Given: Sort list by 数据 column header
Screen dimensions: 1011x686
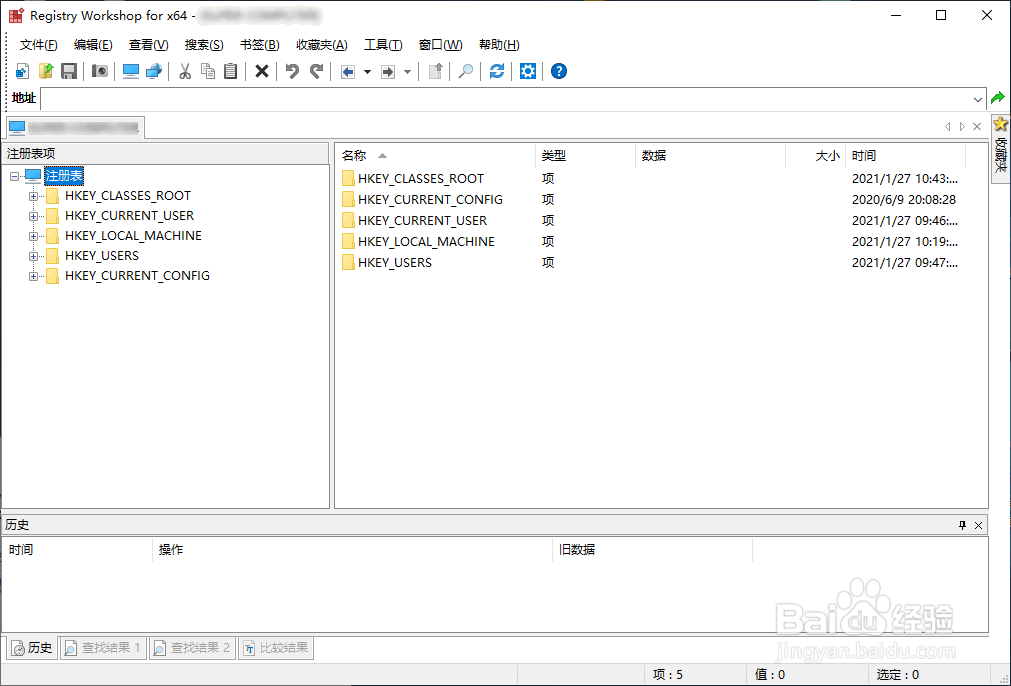Looking at the screenshot, I should pyautogui.click(x=711, y=155).
